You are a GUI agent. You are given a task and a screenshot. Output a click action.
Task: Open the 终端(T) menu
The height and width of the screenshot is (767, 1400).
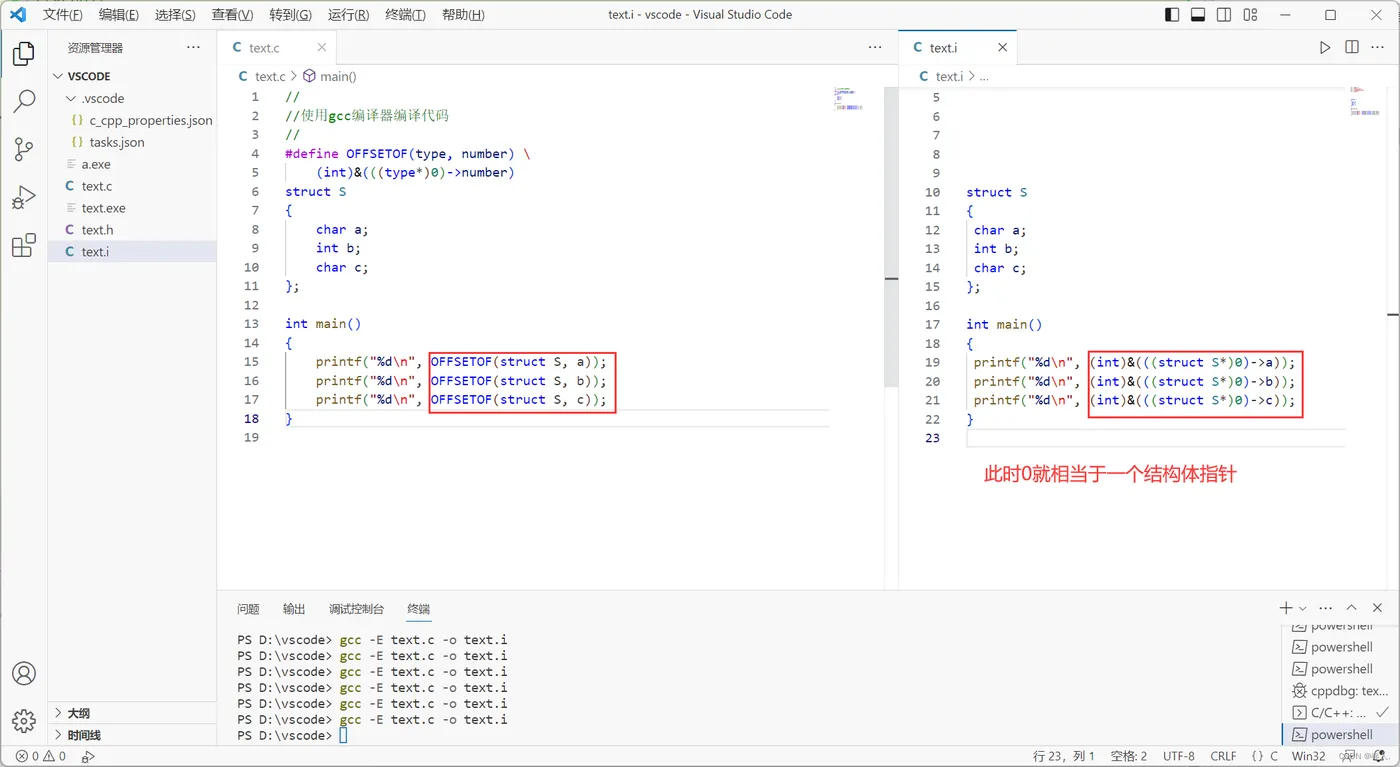click(405, 15)
